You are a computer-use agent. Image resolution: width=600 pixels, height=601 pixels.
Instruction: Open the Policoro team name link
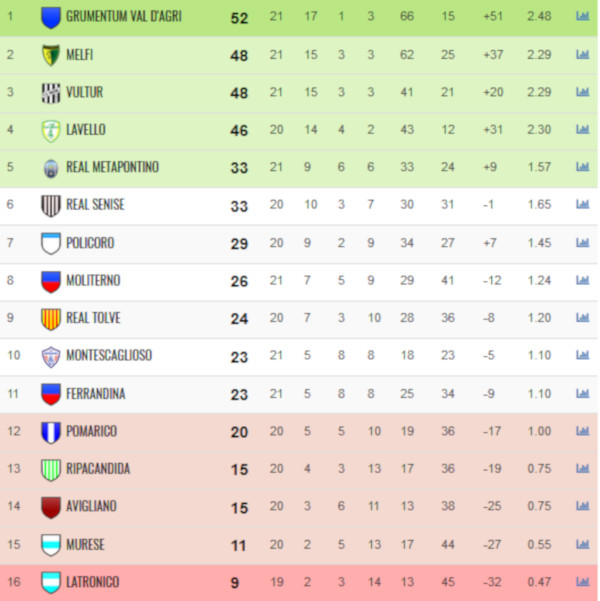click(90, 243)
